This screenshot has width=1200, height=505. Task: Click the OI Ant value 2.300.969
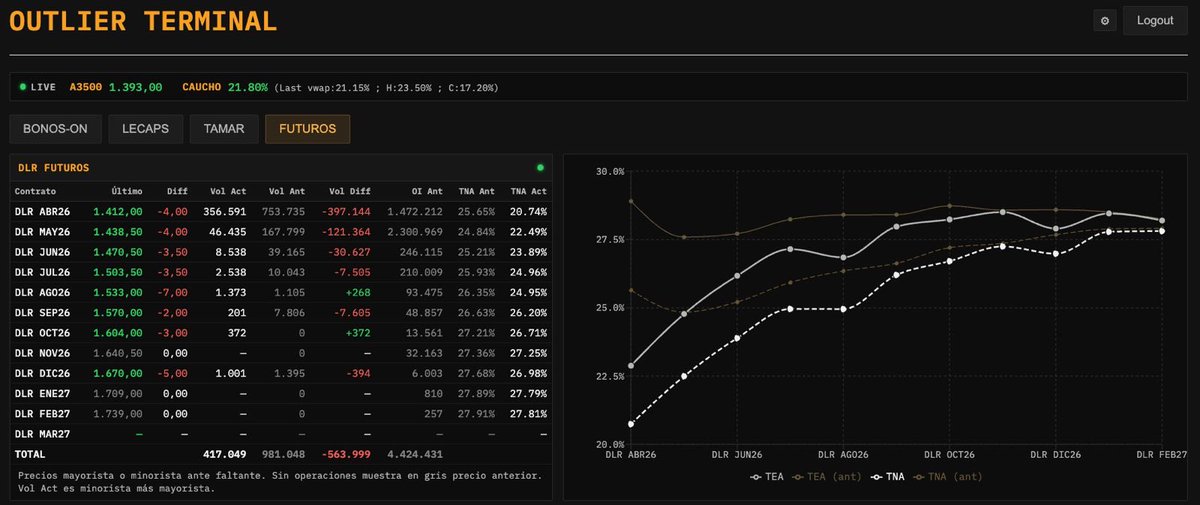pos(415,232)
